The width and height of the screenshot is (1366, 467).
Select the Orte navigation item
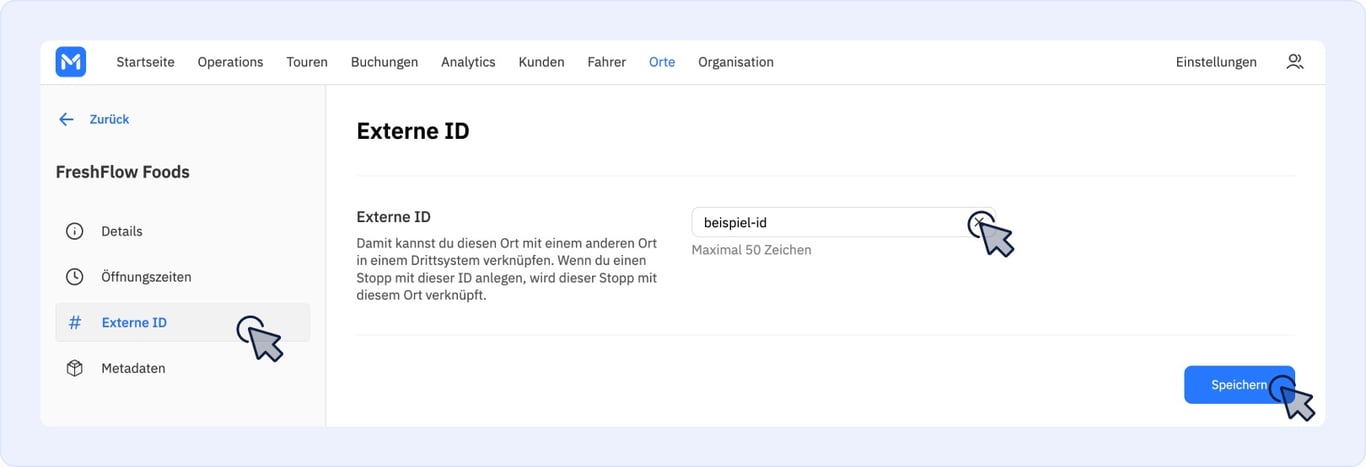(662, 62)
